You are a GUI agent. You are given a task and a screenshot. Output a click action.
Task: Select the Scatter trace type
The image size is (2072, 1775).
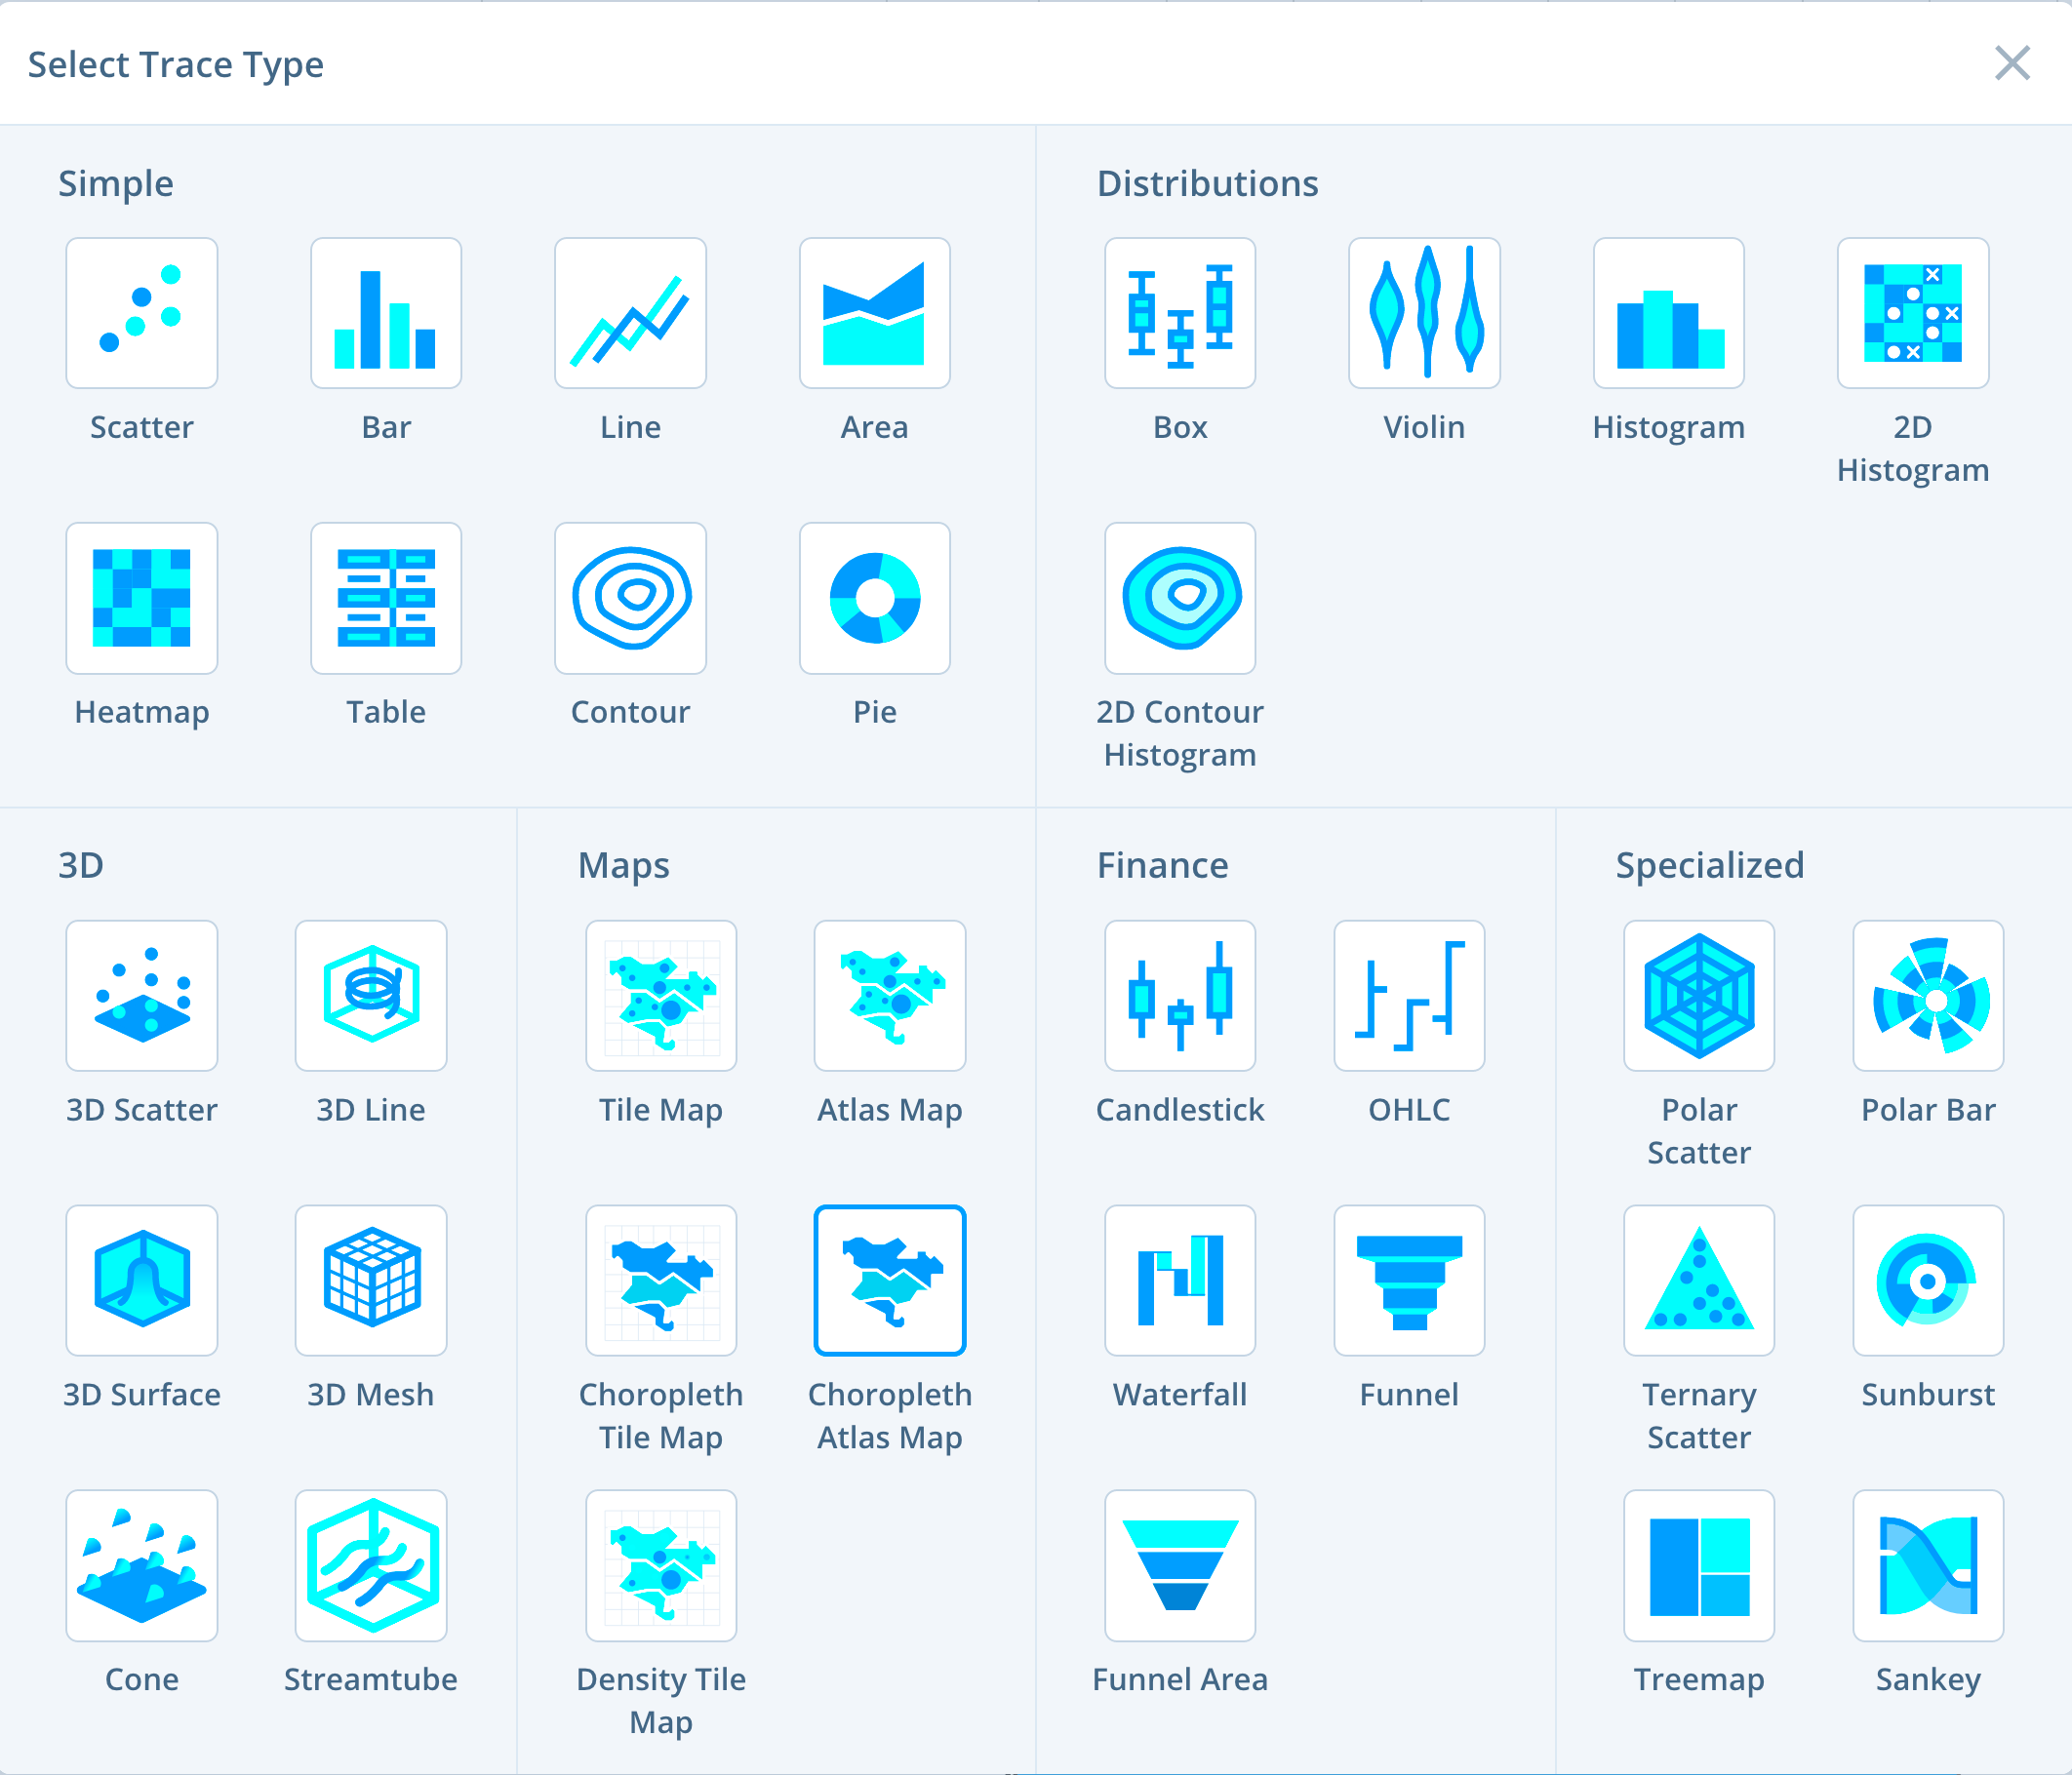click(141, 313)
